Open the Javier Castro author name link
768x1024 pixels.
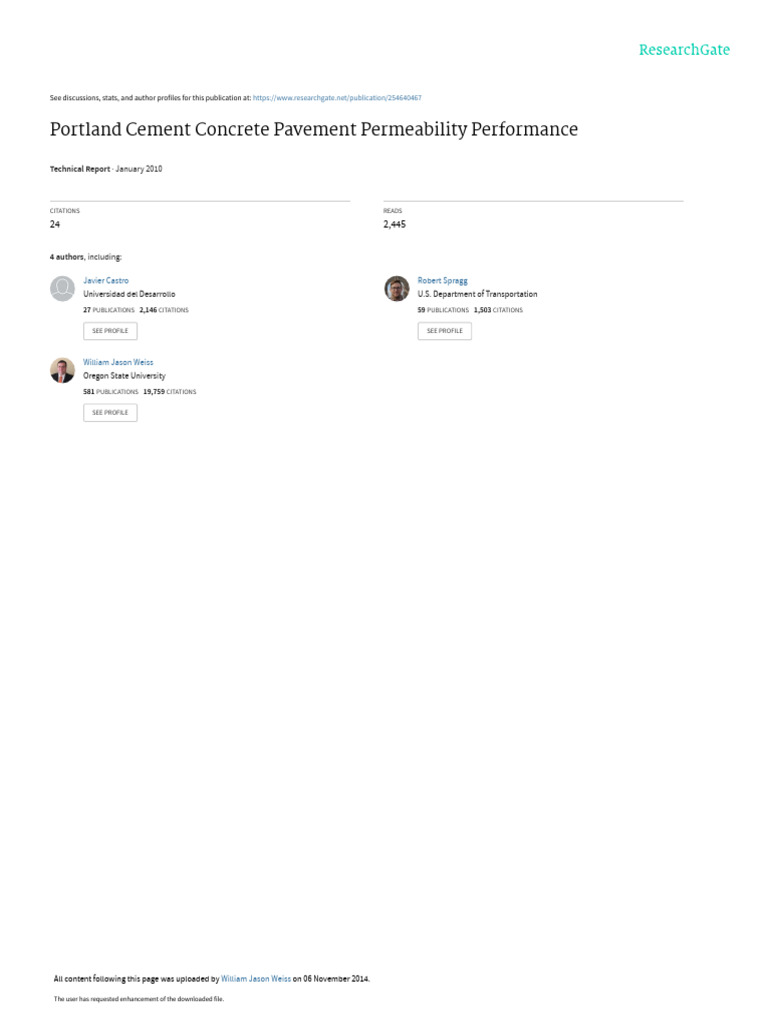(x=106, y=281)
